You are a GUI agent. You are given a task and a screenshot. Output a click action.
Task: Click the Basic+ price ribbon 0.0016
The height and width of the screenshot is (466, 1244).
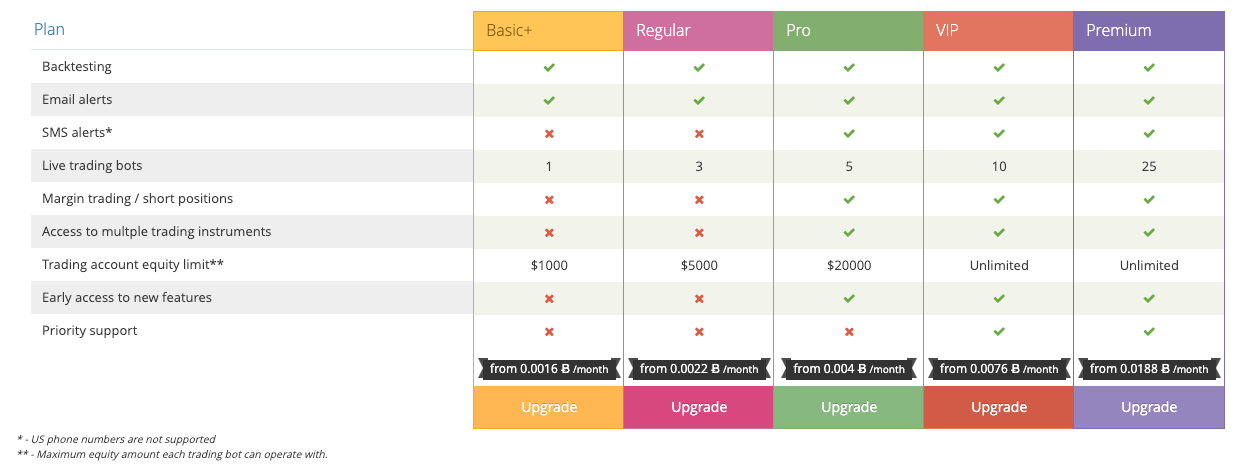[x=548, y=369]
